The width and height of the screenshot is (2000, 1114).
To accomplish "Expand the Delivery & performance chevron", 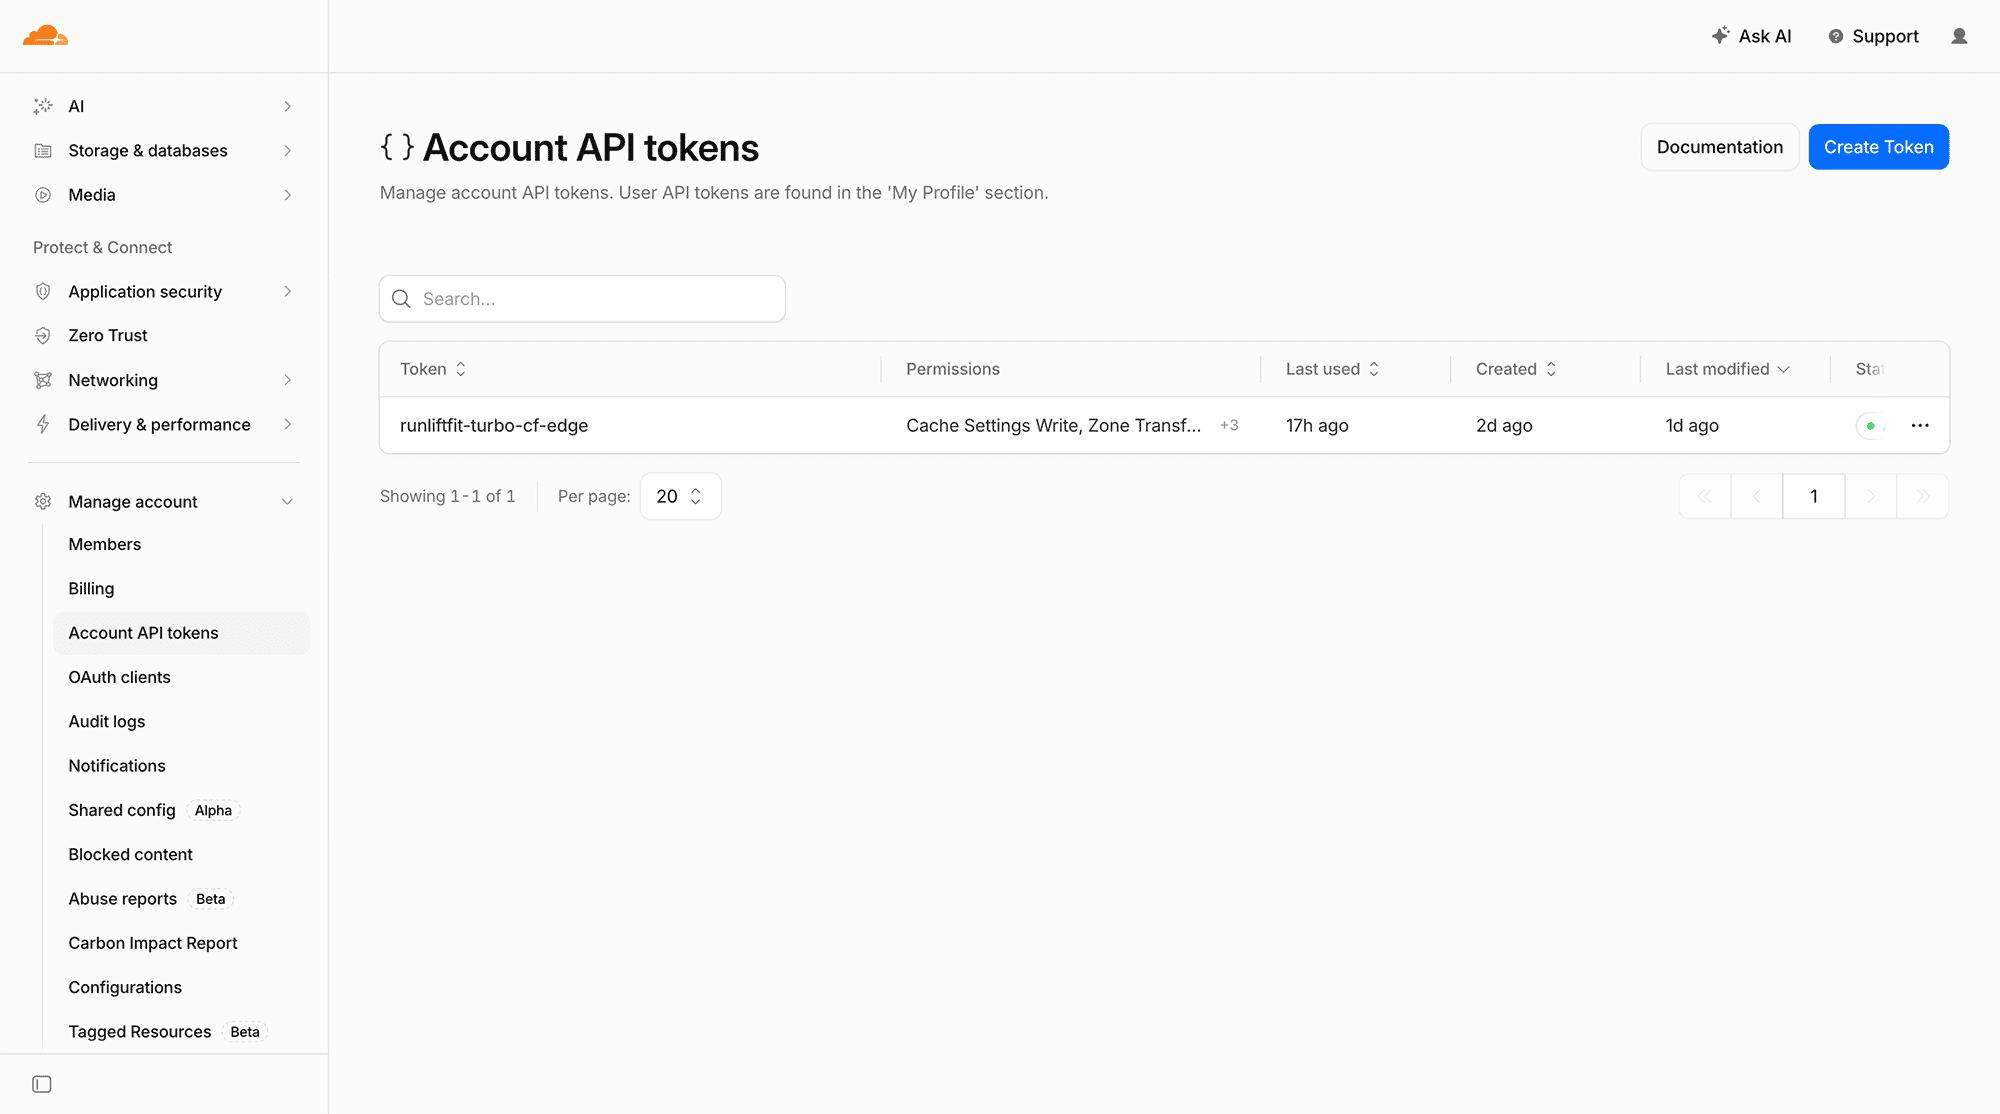I will pos(287,424).
